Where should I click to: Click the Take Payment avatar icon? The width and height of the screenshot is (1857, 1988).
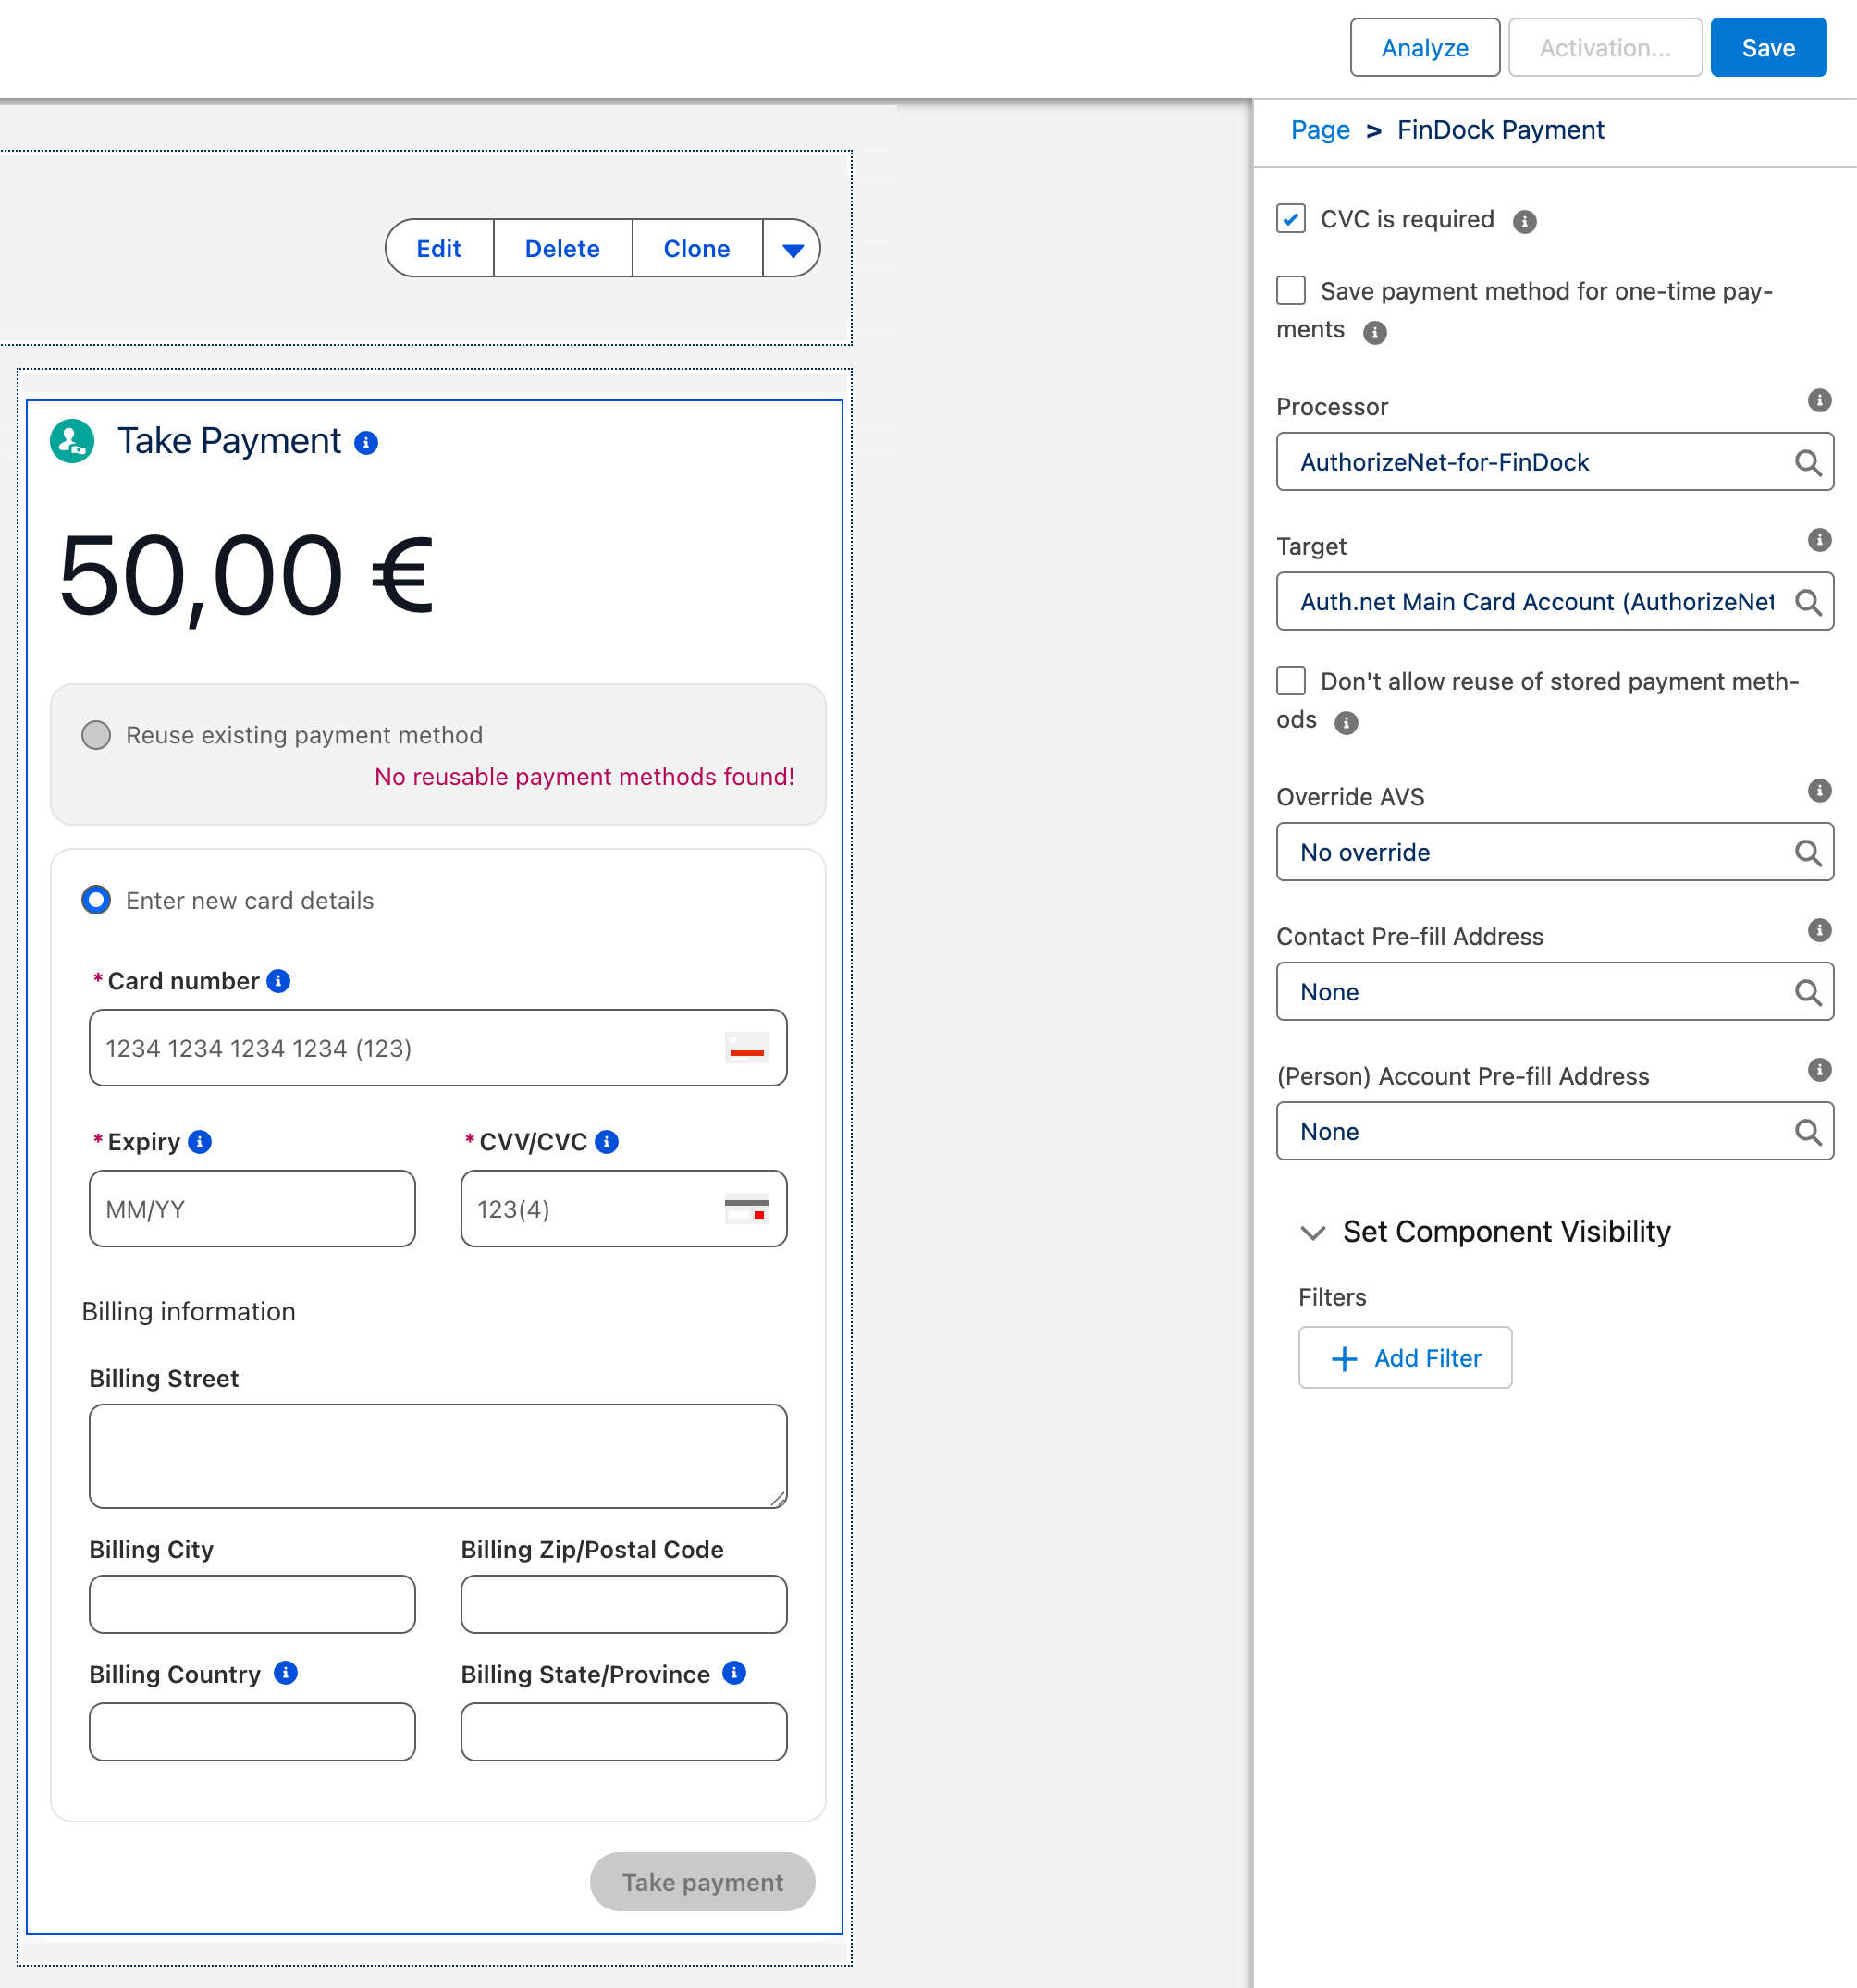pyautogui.click(x=72, y=441)
